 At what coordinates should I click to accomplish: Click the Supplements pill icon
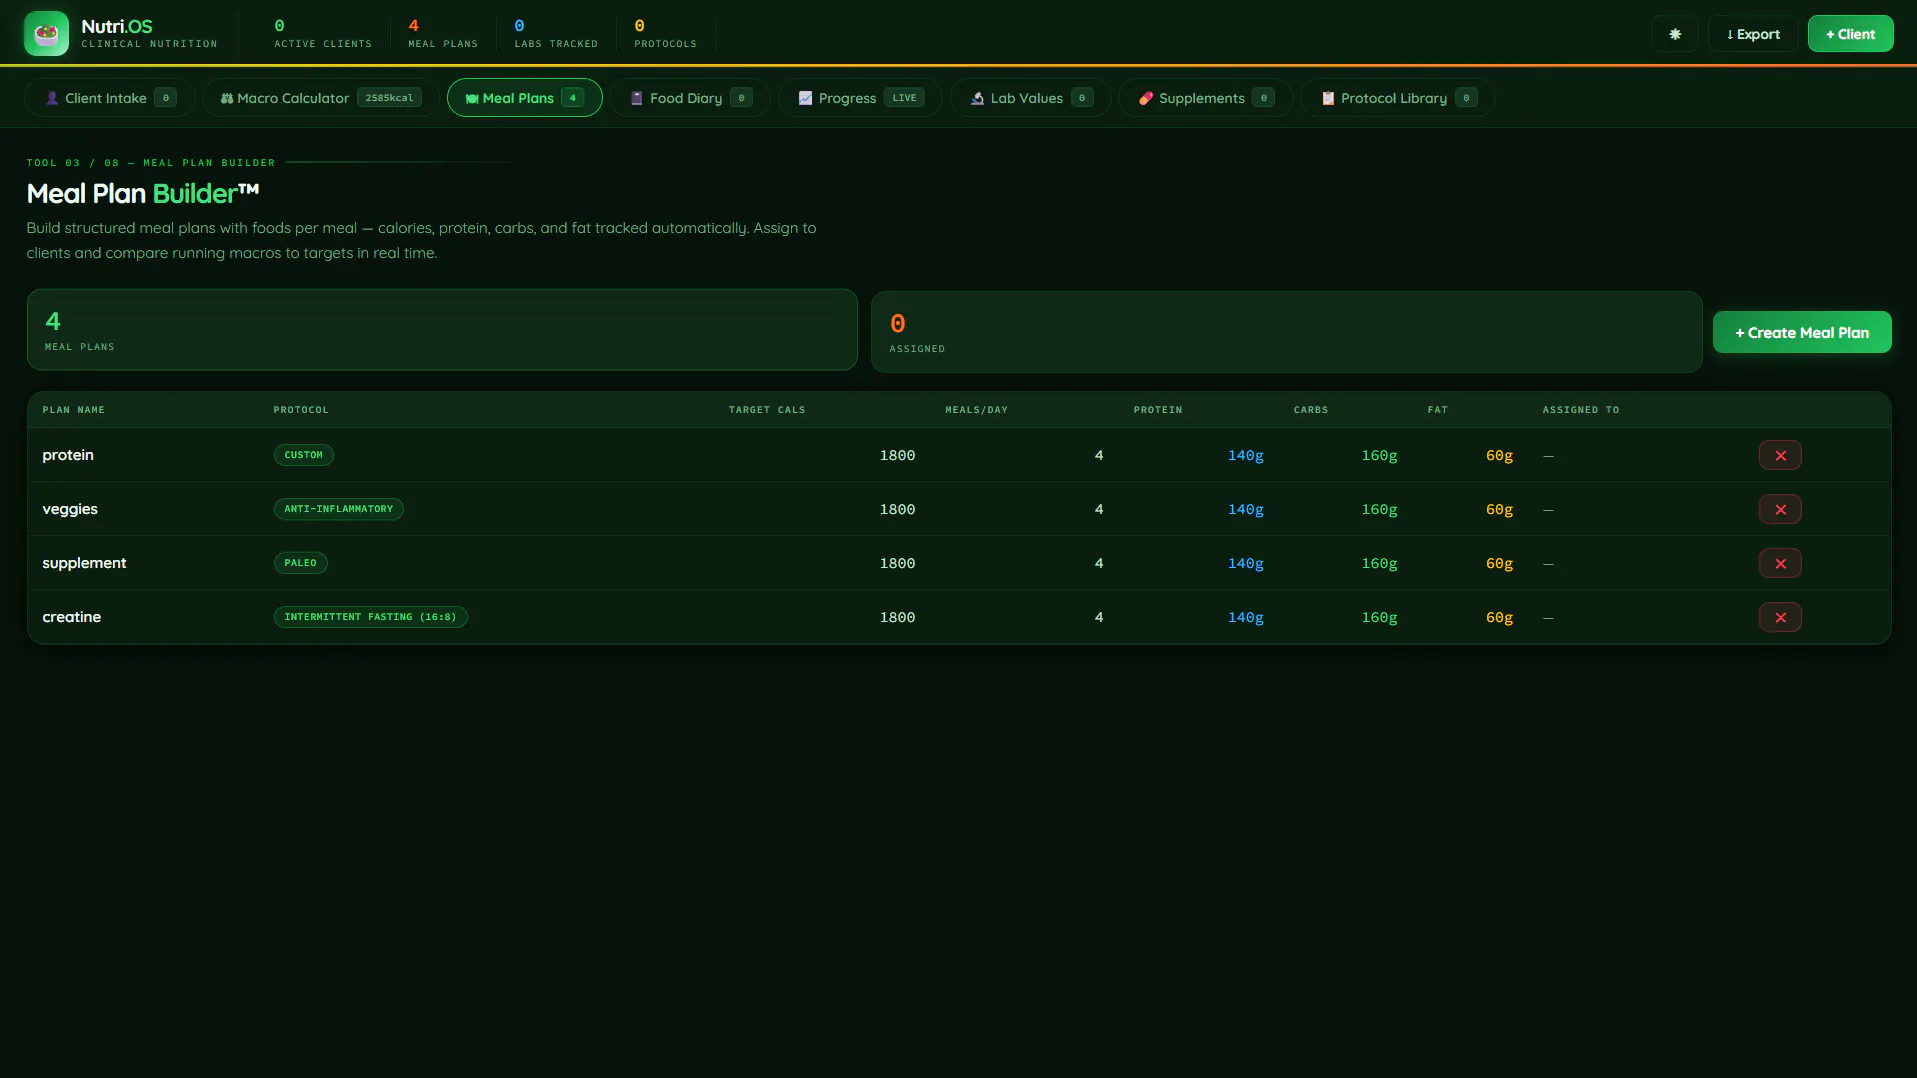click(x=1146, y=98)
